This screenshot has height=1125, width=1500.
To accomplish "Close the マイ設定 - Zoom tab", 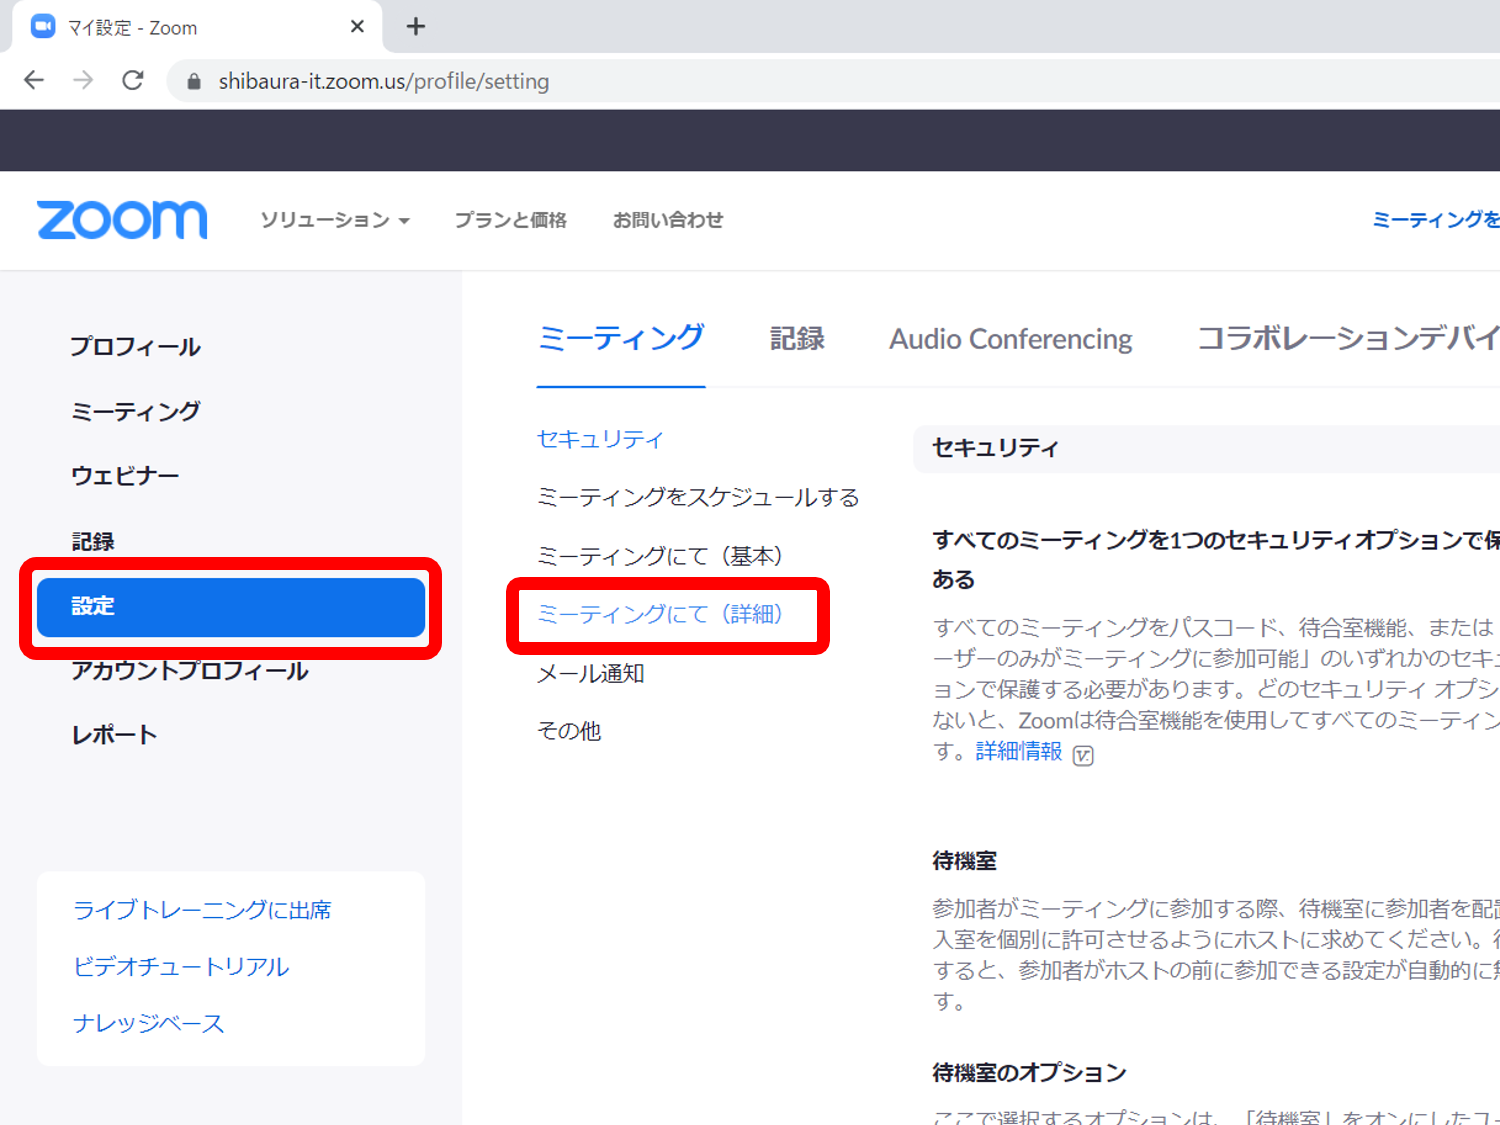I will point(357,27).
